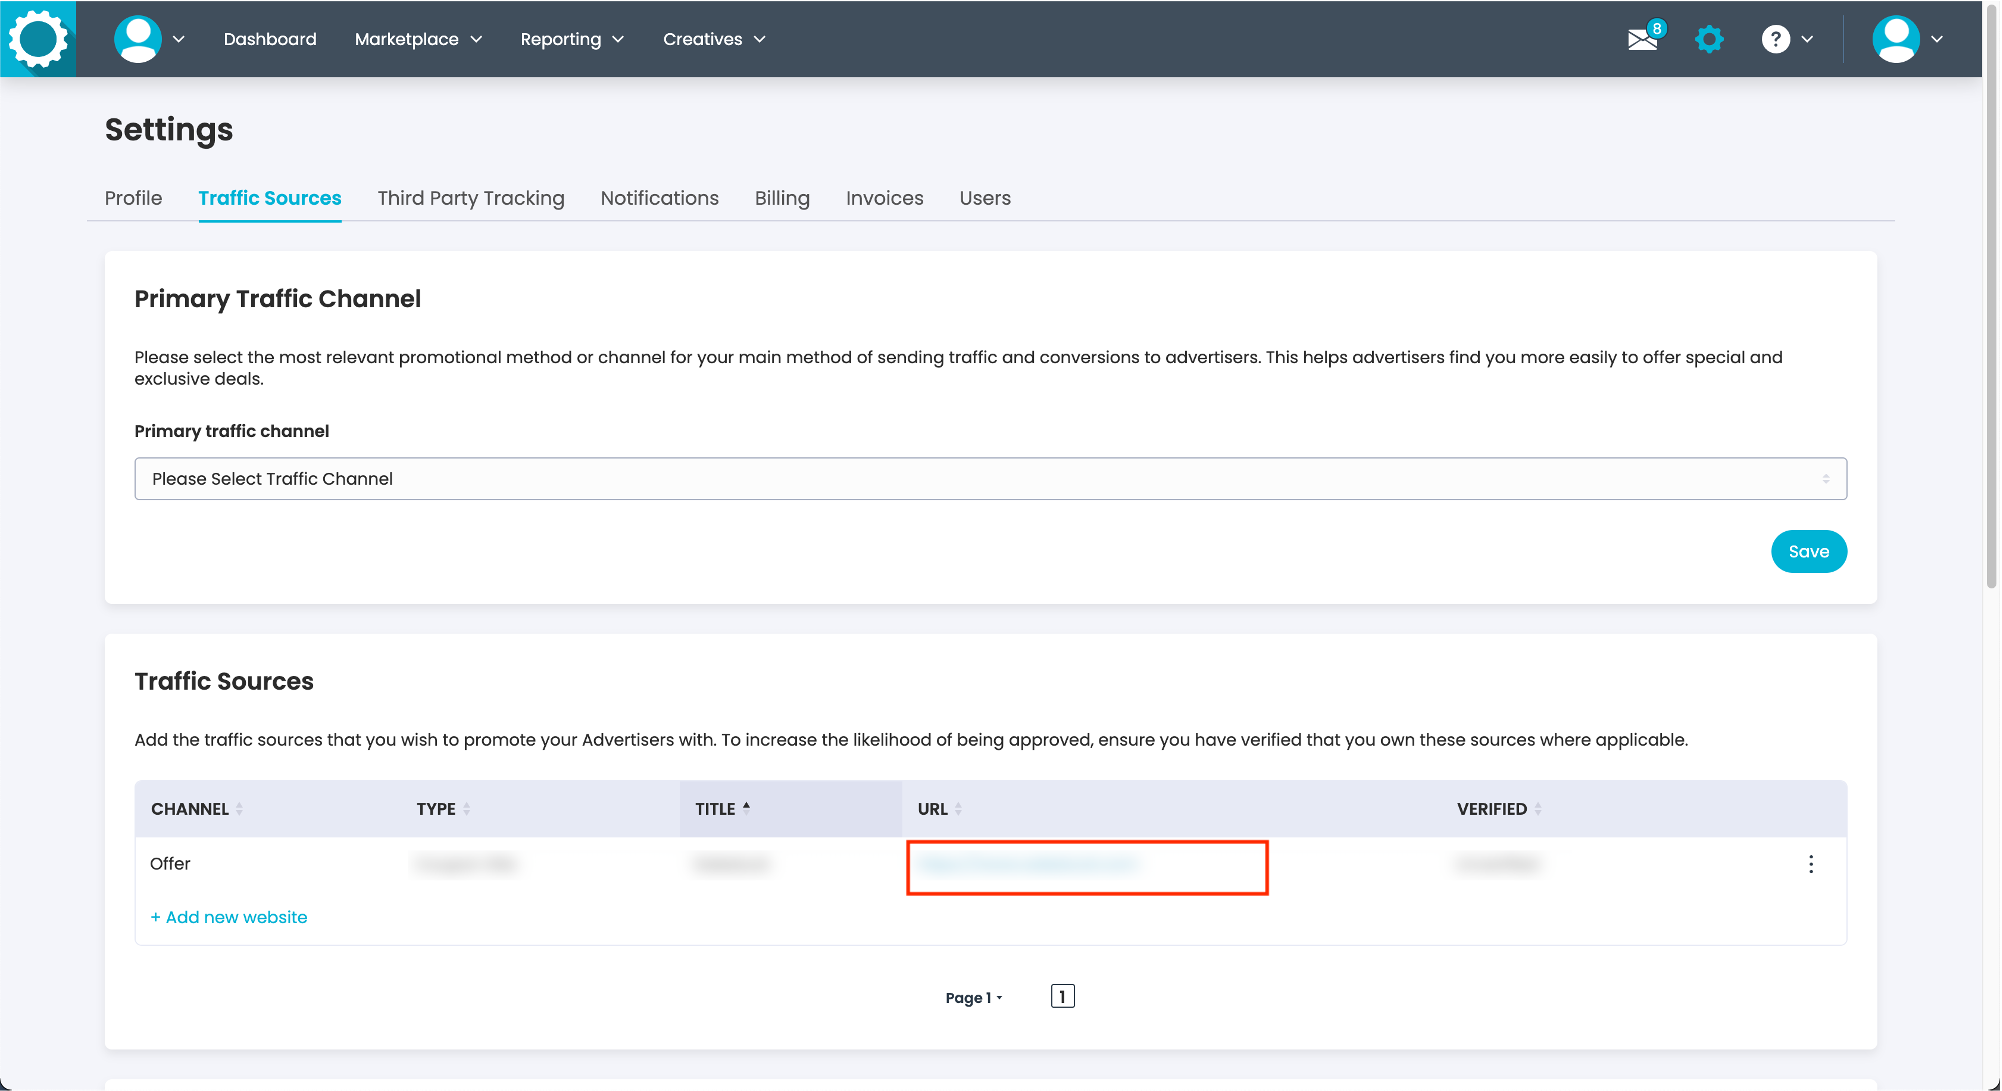Viewport: 2002px width, 1091px height.
Task: Switch to the Billing tab
Action: [782, 198]
